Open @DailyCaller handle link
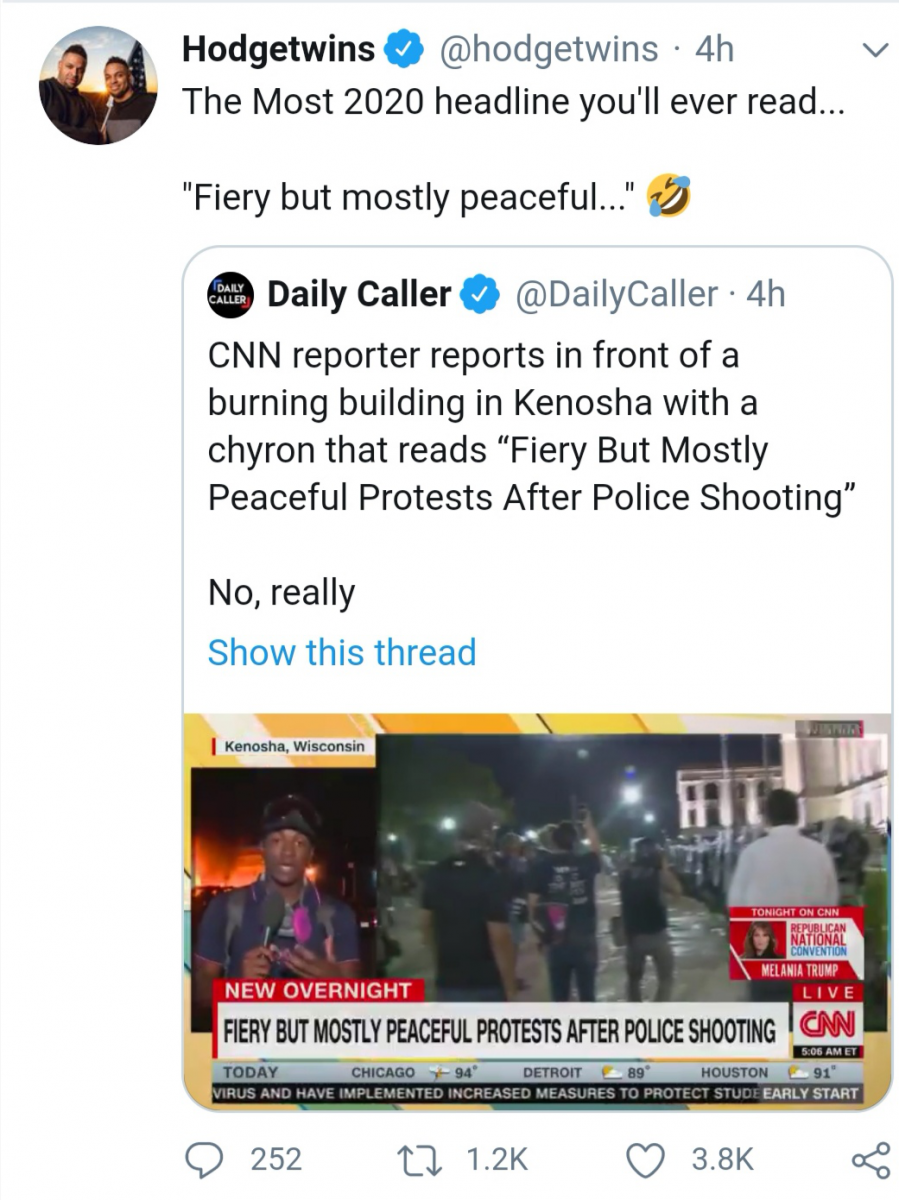 point(615,294)
